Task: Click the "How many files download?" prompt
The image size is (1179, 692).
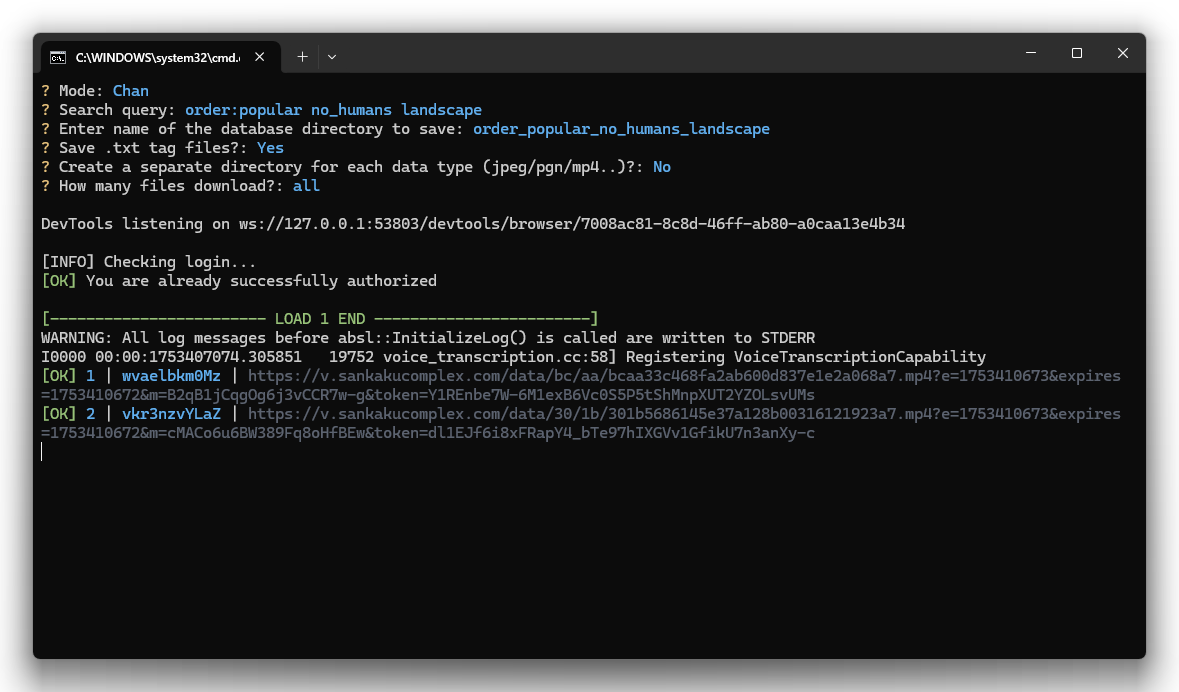Action: coord(171,186)
